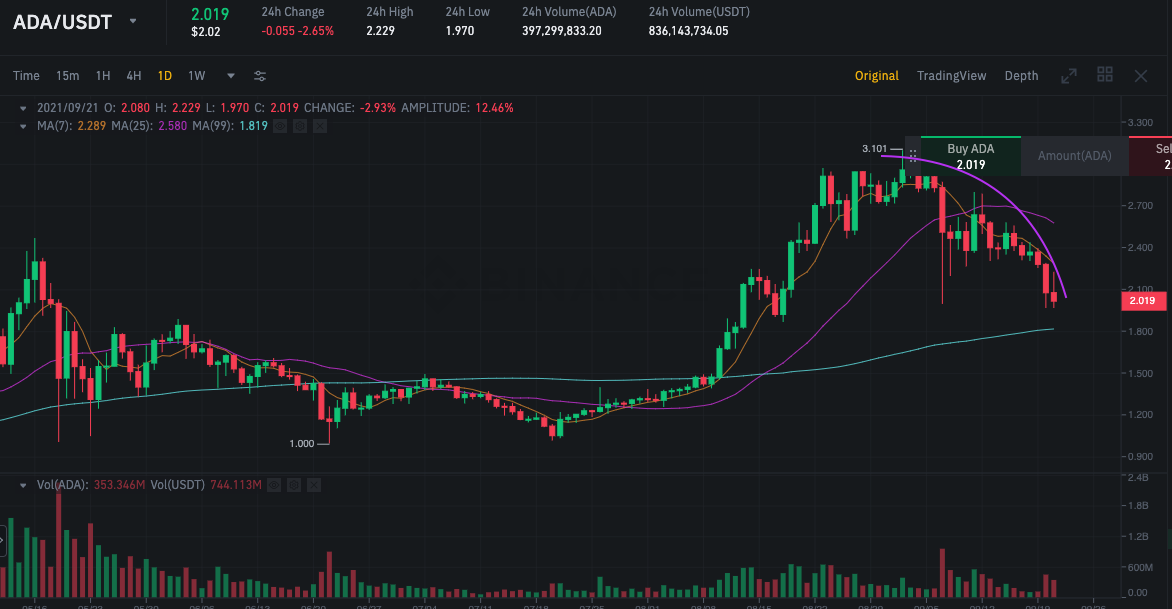Image resolution: width=1172 pixels, height=609 pixels.
Task: Hide the Vol indicator using eye icon
Action: click(274, 485)
